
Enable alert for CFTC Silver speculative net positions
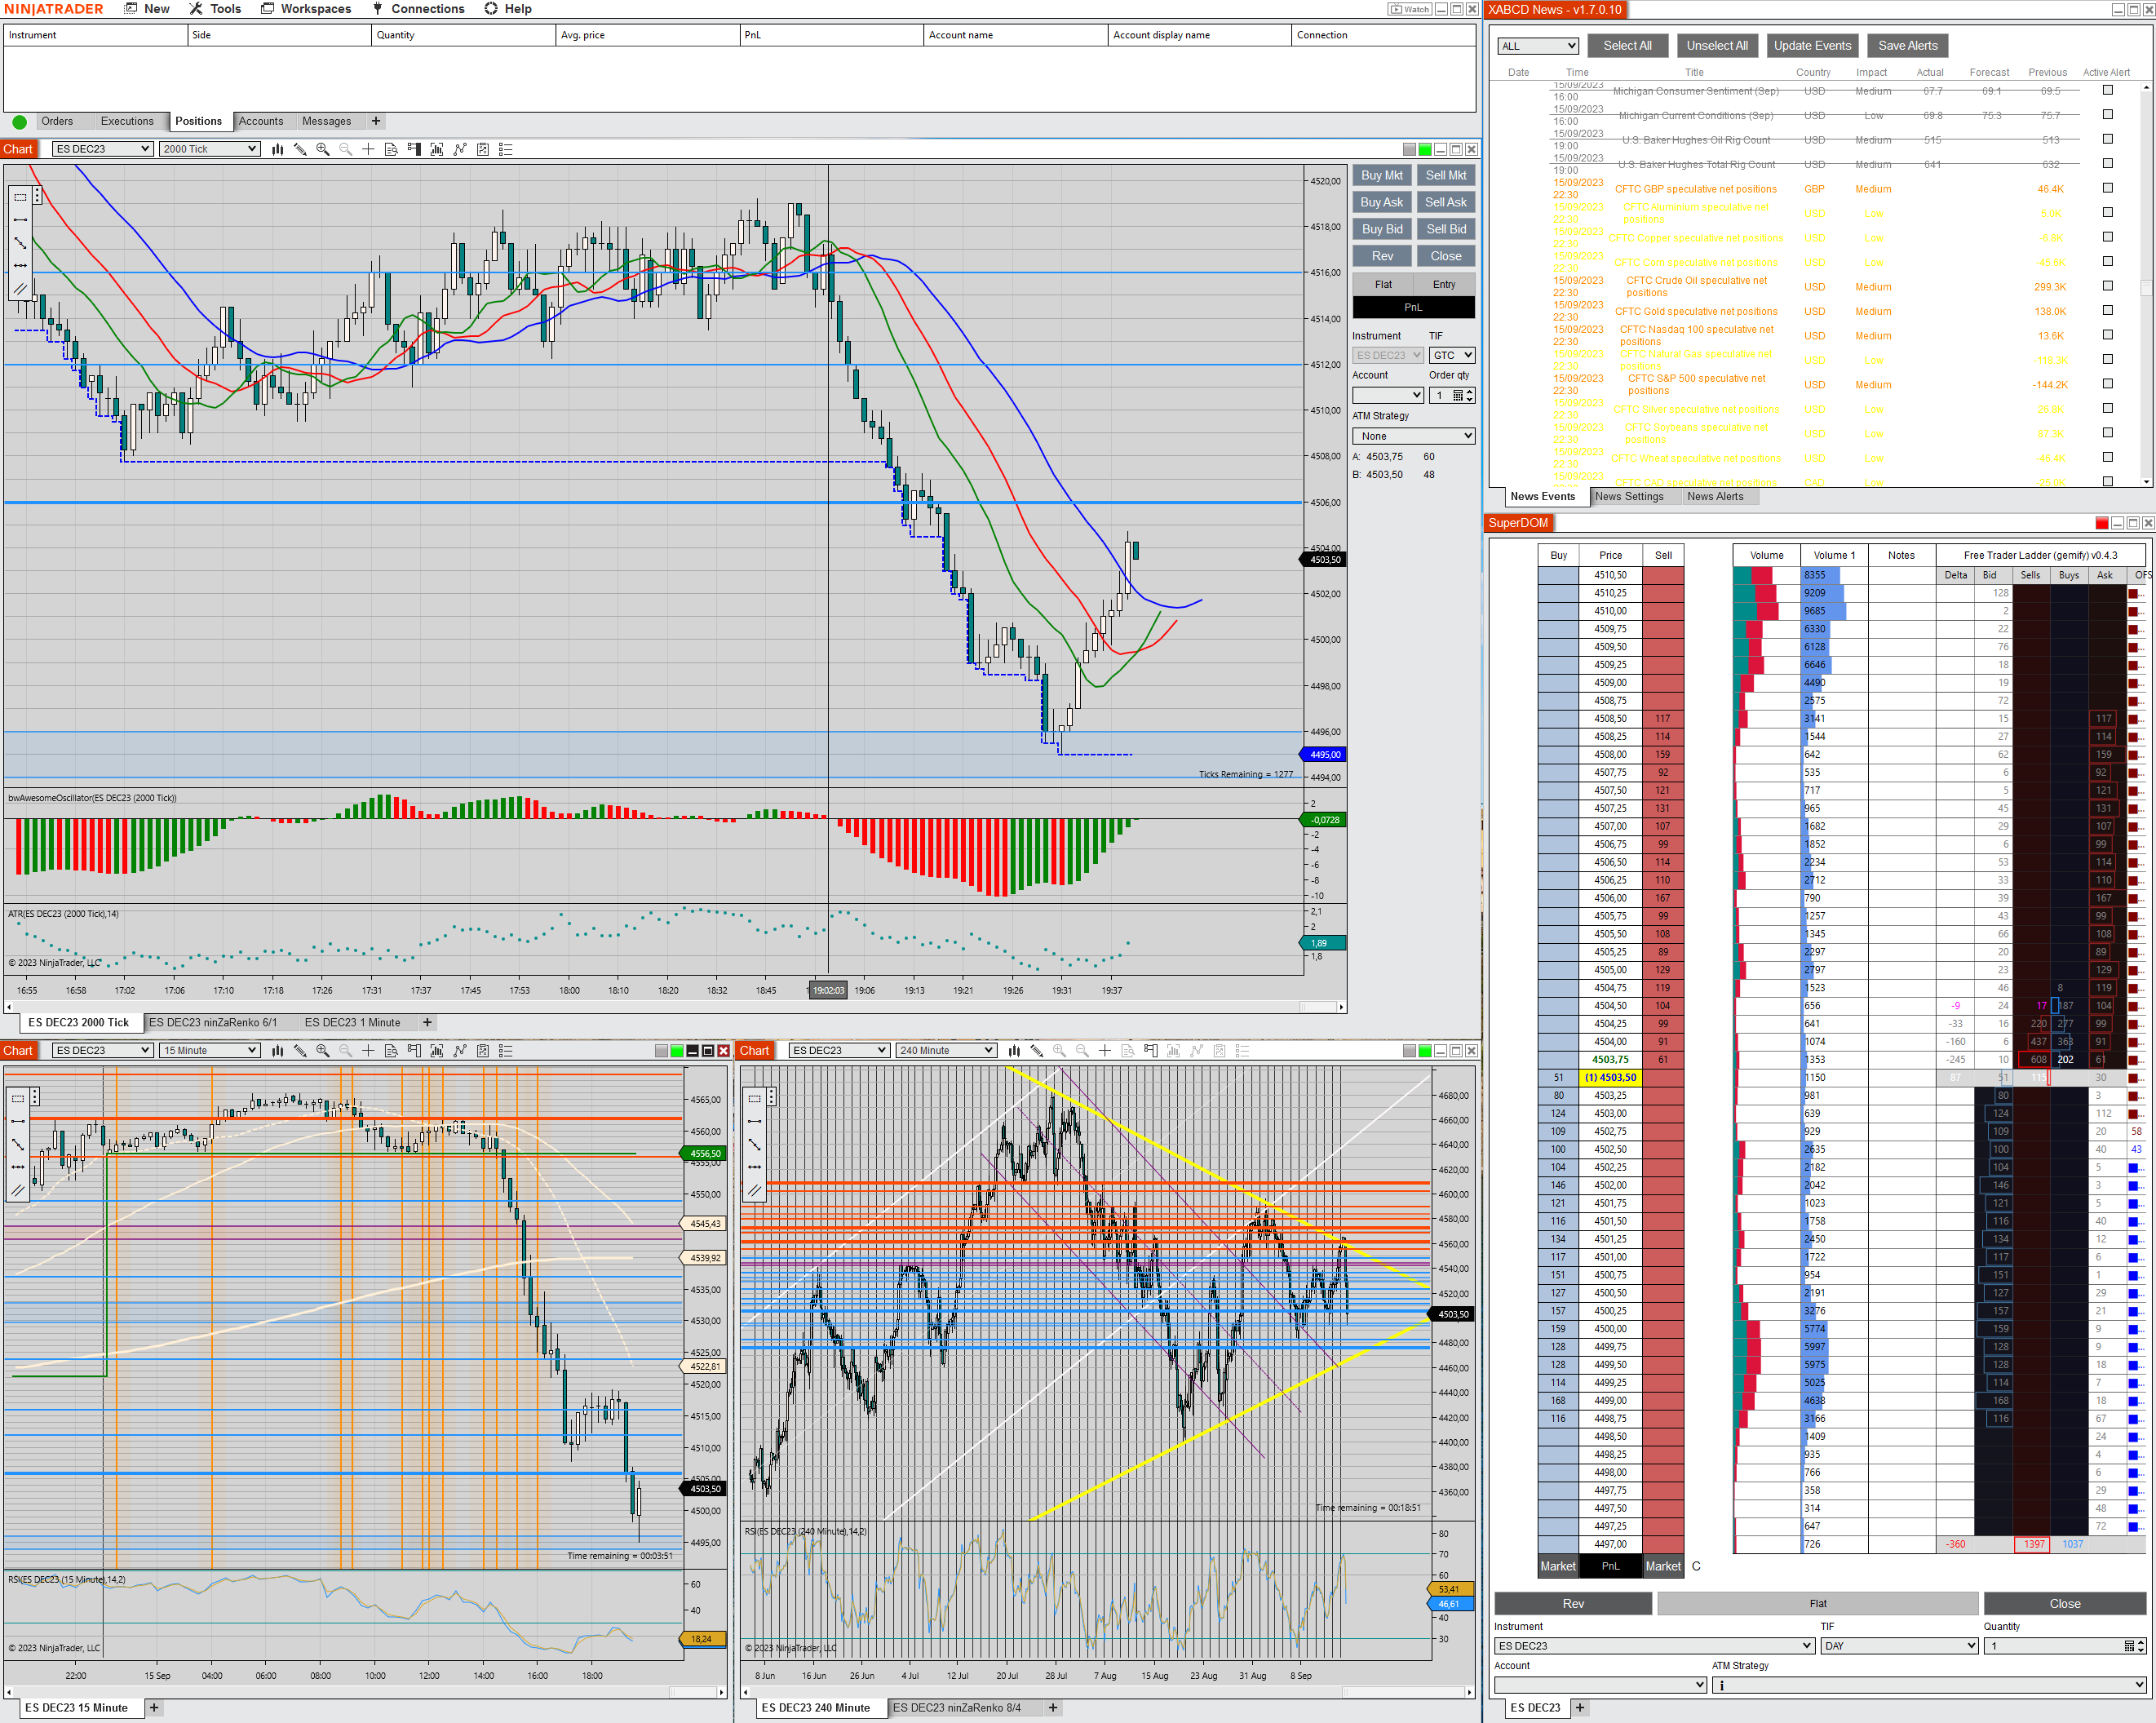[2108, 408]
